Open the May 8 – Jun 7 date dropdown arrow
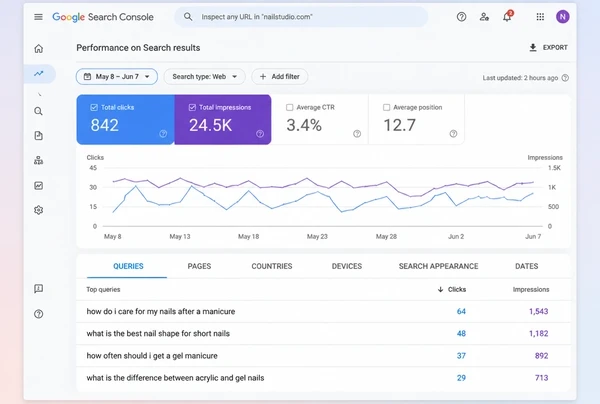The width and height of the screenshot is (600, 404). (x=147, y=77)
